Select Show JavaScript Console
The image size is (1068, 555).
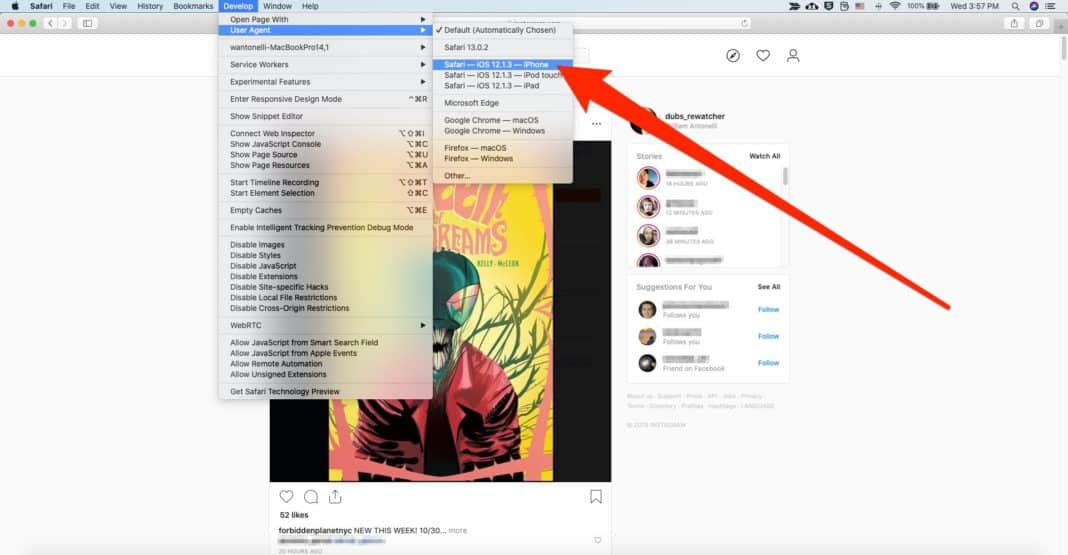click(x=326, y=144)
